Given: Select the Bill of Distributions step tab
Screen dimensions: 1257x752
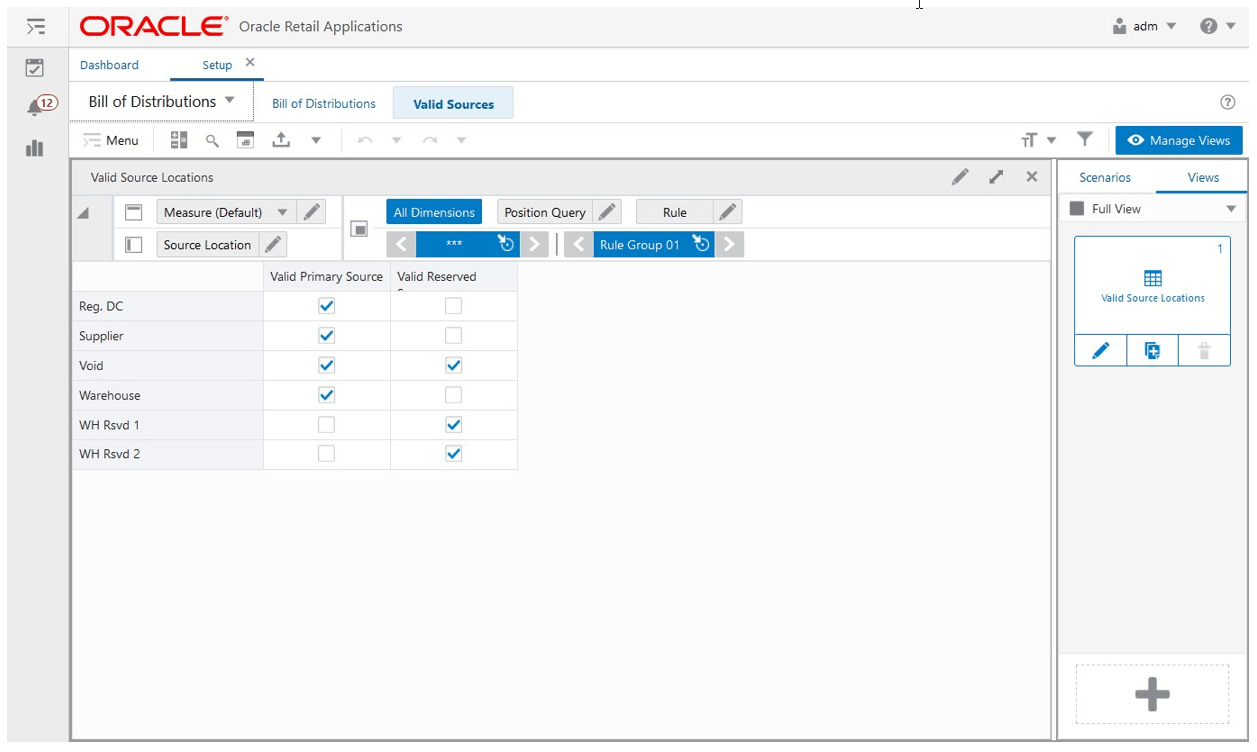Looking at the screenshot, I should click(324, 104).
